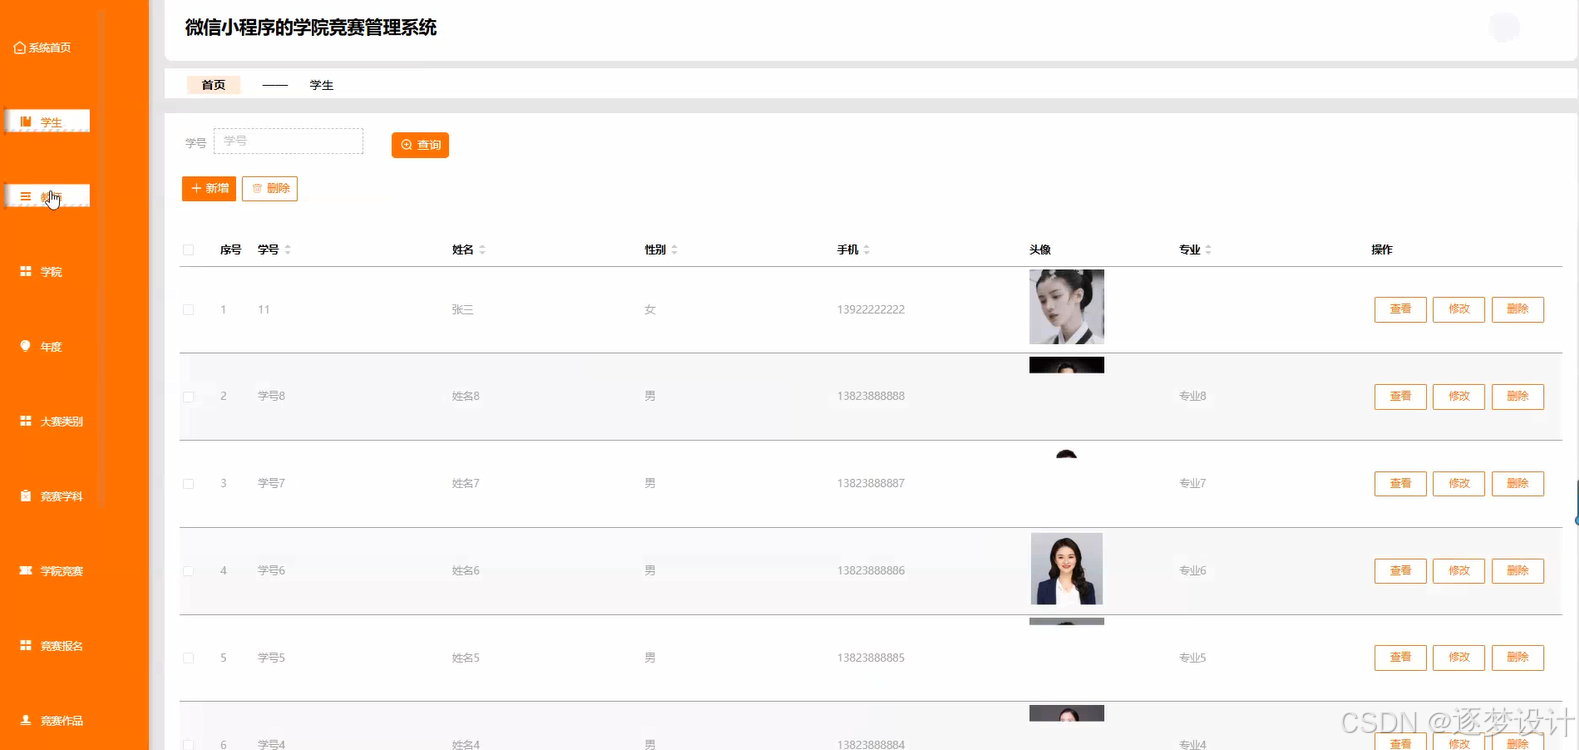Sort by 手机 column sort arrows
The image size is (1579, 750).
[x=866, y=250]
